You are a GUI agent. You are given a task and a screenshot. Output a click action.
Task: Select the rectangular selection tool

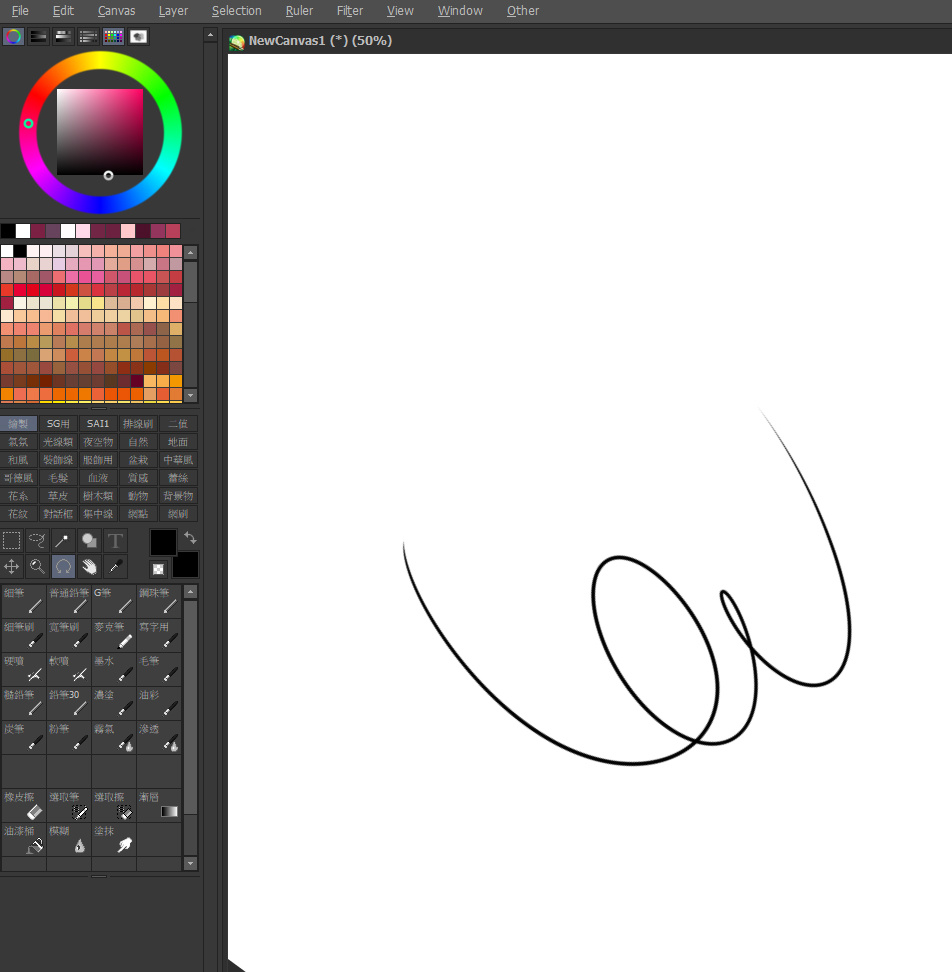pyautogui.click(x=12, y=541)
